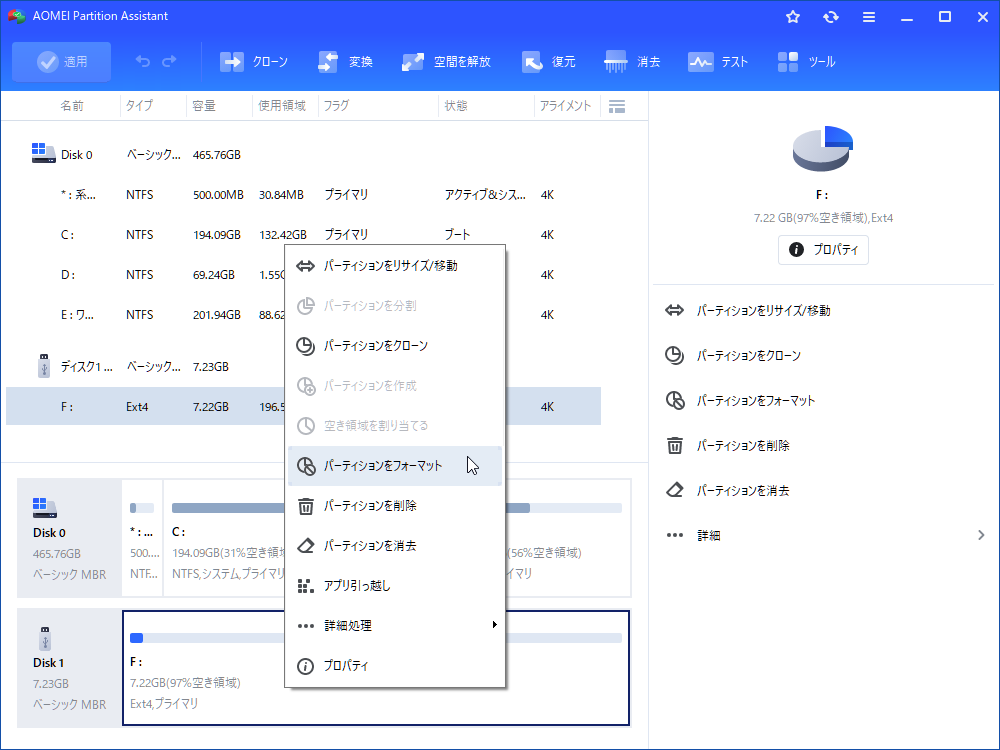This screenshot has height=750, width=1000.
Task: Expand 詳細処理 submenu in context menu
Action: click(x=396, y=626)
